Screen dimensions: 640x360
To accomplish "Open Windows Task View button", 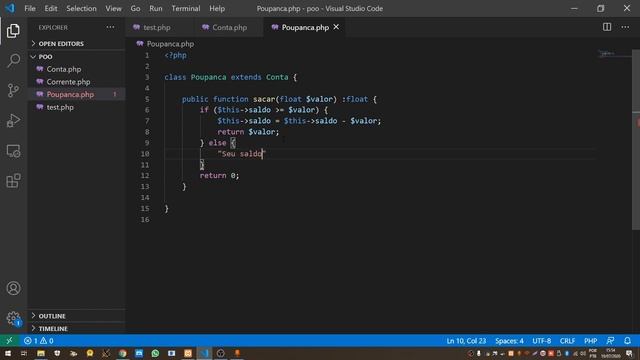I will tap(24, 353).
